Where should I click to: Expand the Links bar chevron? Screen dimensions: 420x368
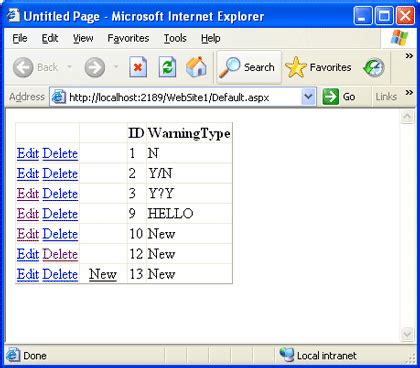click(409, 92)
